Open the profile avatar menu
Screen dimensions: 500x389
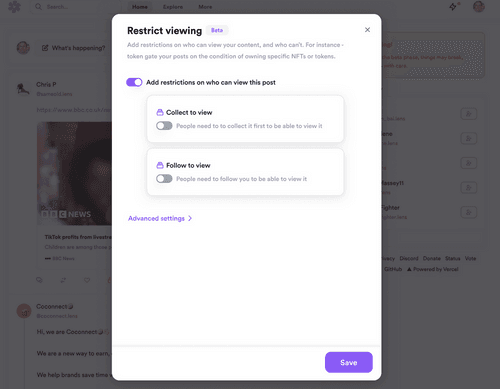coord(479,7)
